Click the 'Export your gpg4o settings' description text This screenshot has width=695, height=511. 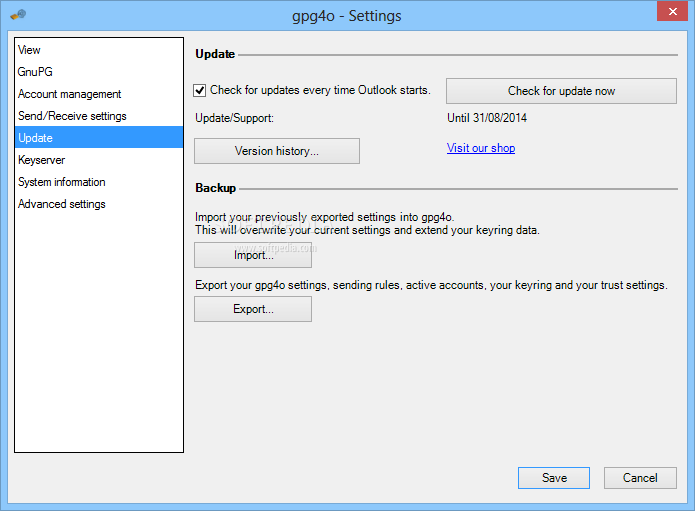[431, 285]
